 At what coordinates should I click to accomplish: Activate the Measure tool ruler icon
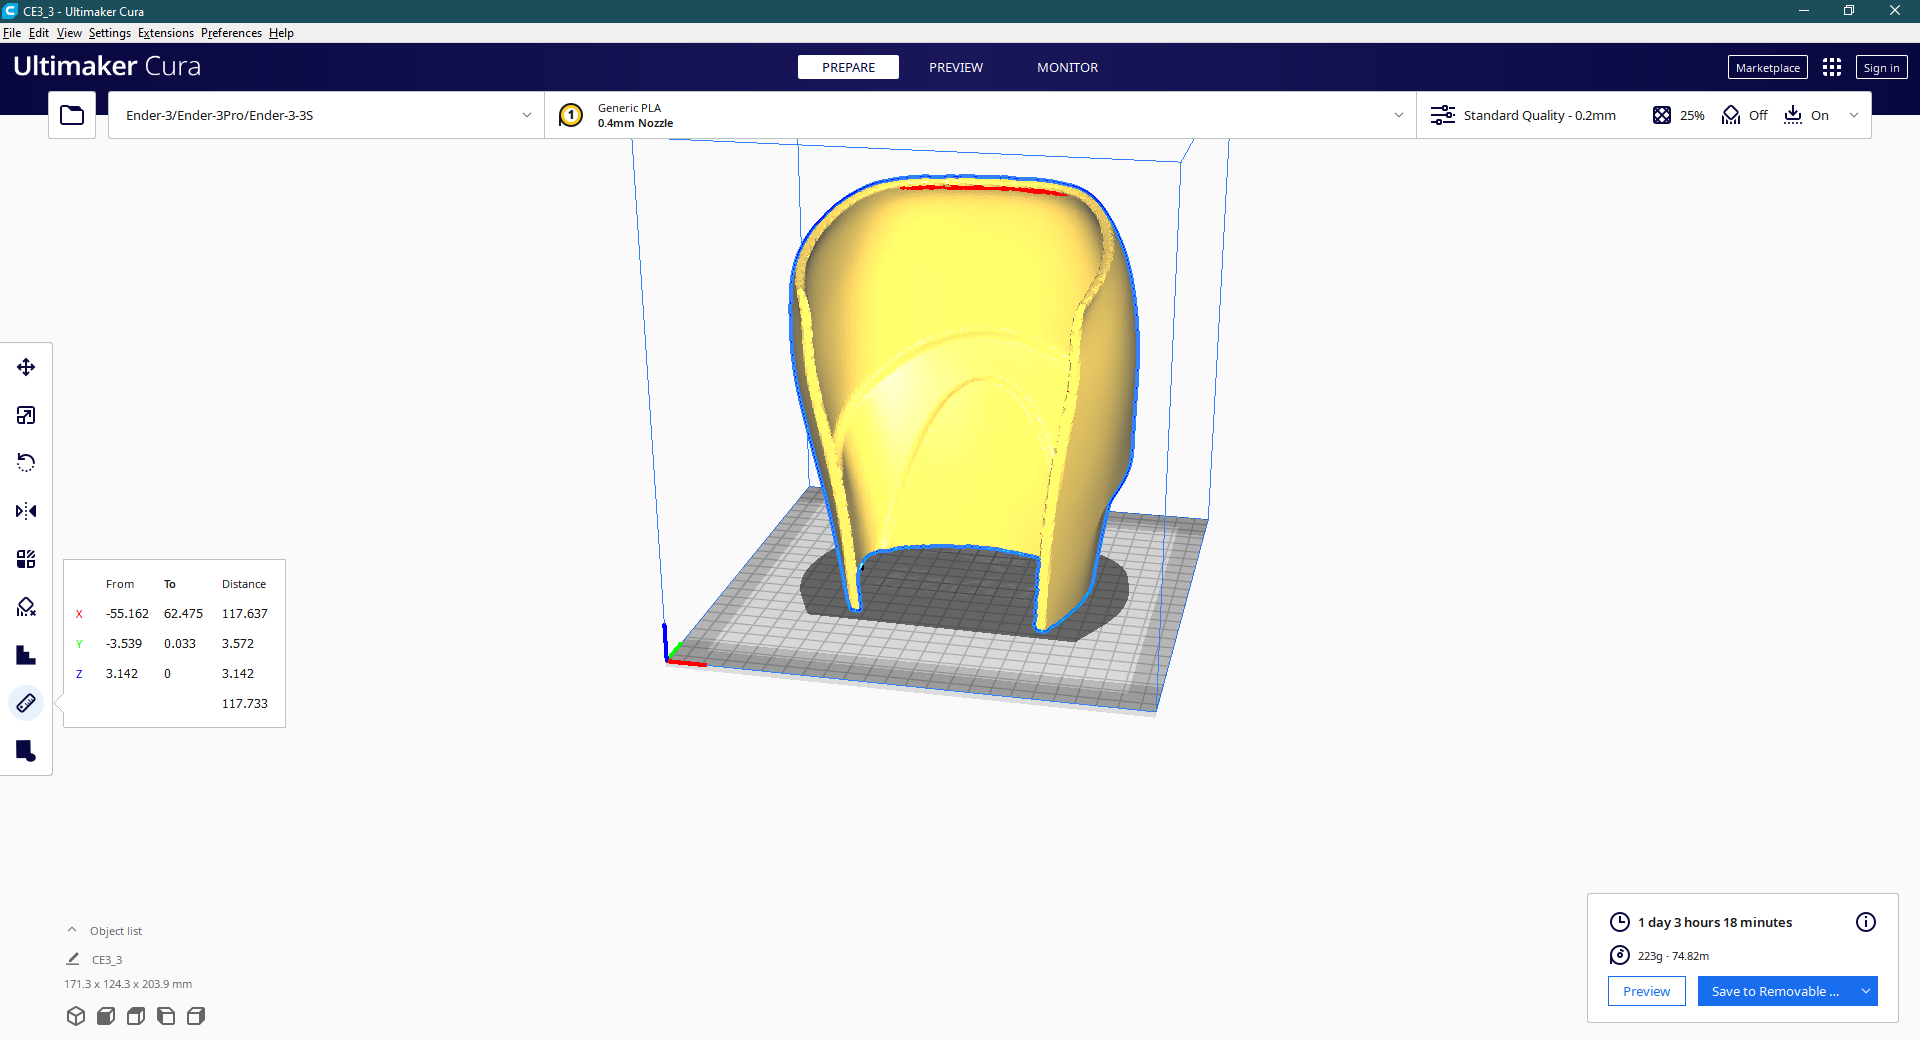26,703
